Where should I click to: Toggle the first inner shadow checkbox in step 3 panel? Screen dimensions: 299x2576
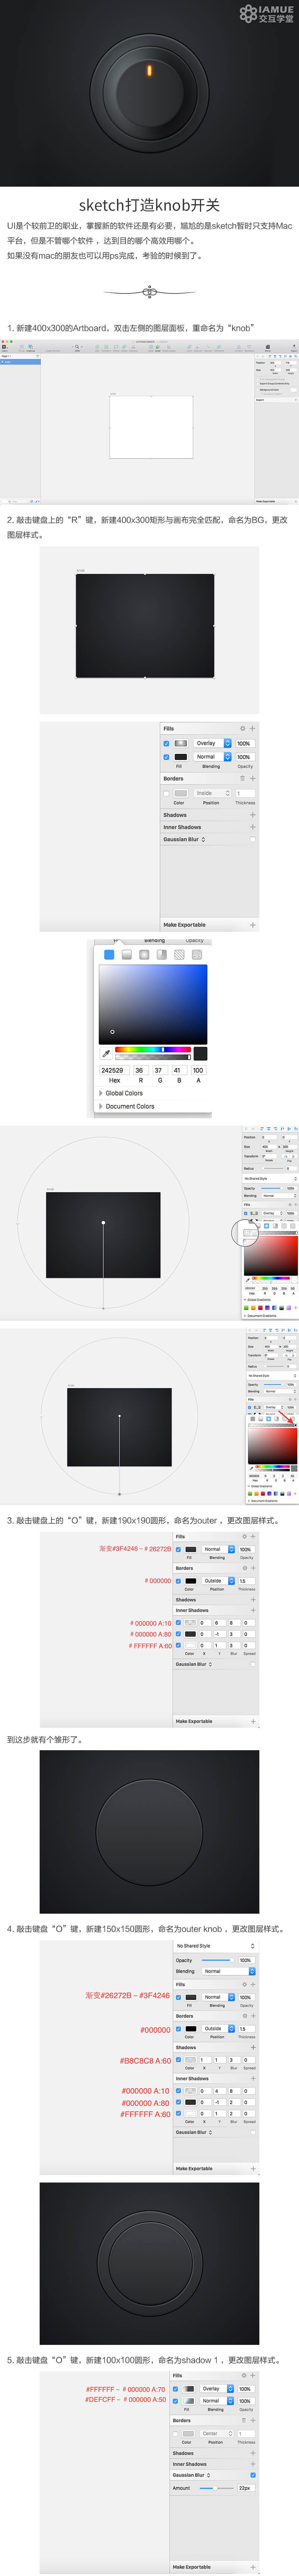[178, 1623]
